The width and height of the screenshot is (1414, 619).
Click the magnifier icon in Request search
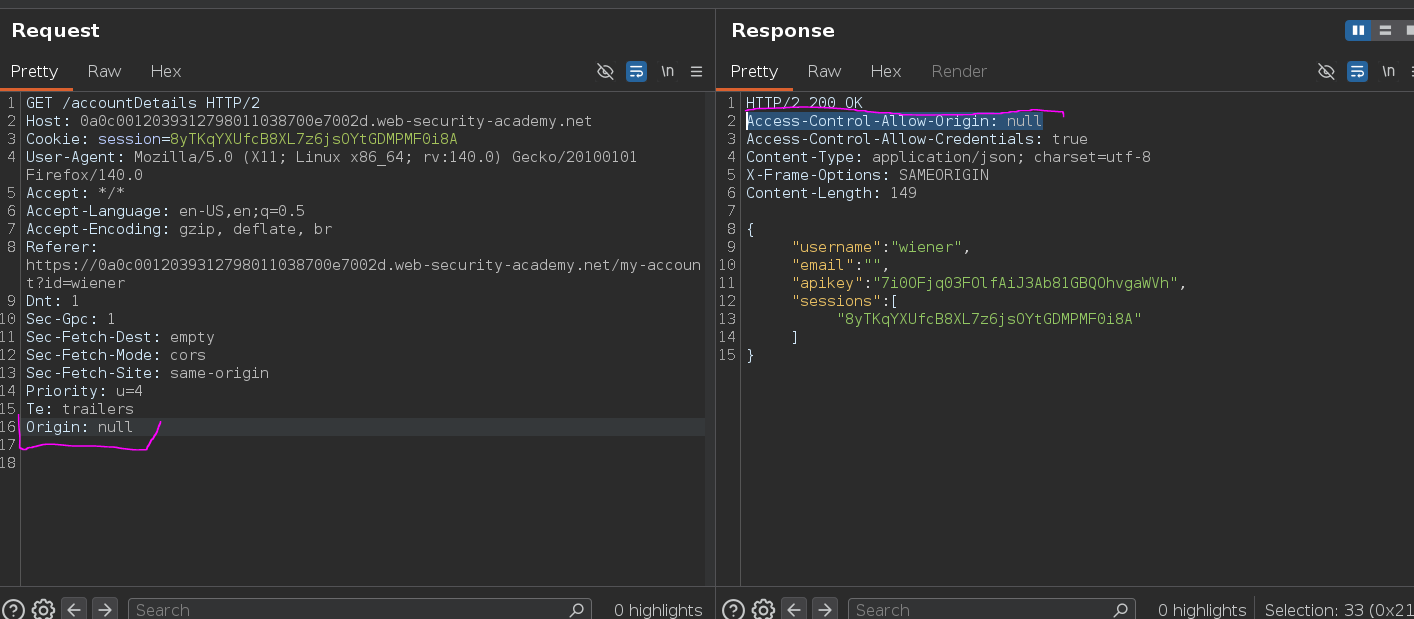click(576, 609)
